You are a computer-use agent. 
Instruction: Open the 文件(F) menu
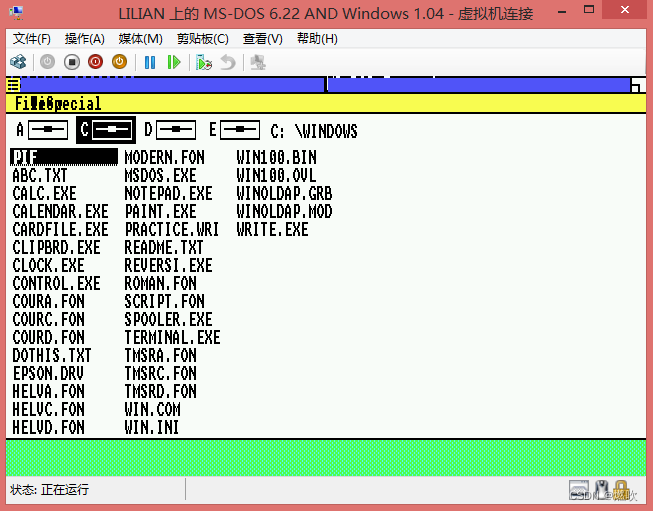tap(32, 39)
